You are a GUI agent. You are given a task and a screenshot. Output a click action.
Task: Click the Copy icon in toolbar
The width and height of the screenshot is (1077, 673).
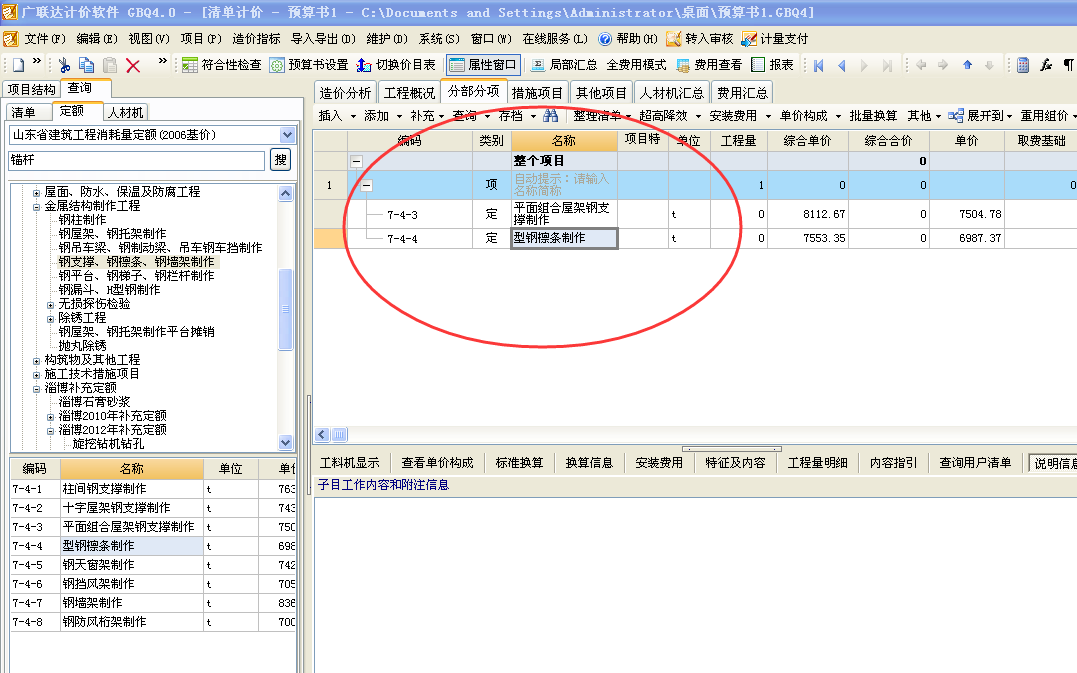(87, 65)
